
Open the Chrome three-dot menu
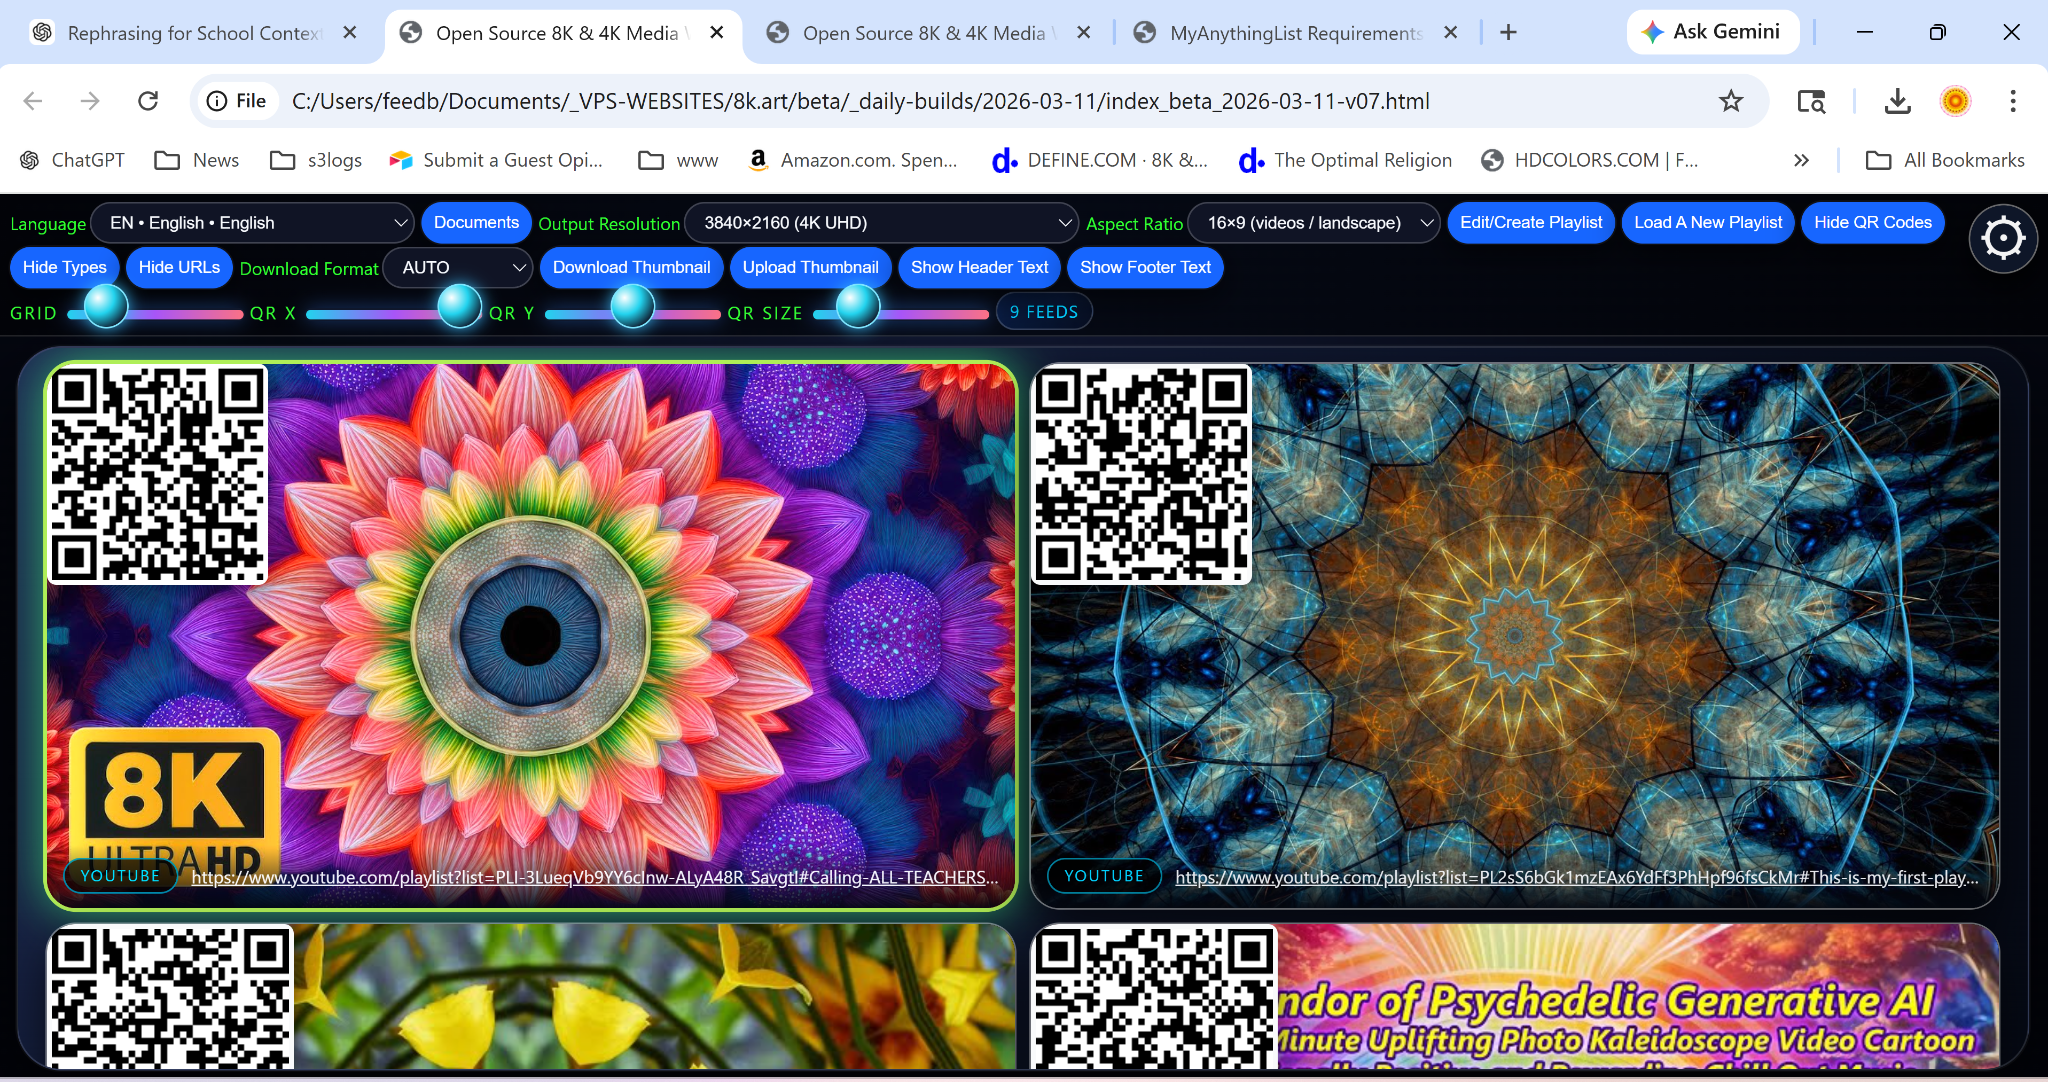pos(2013,101)
